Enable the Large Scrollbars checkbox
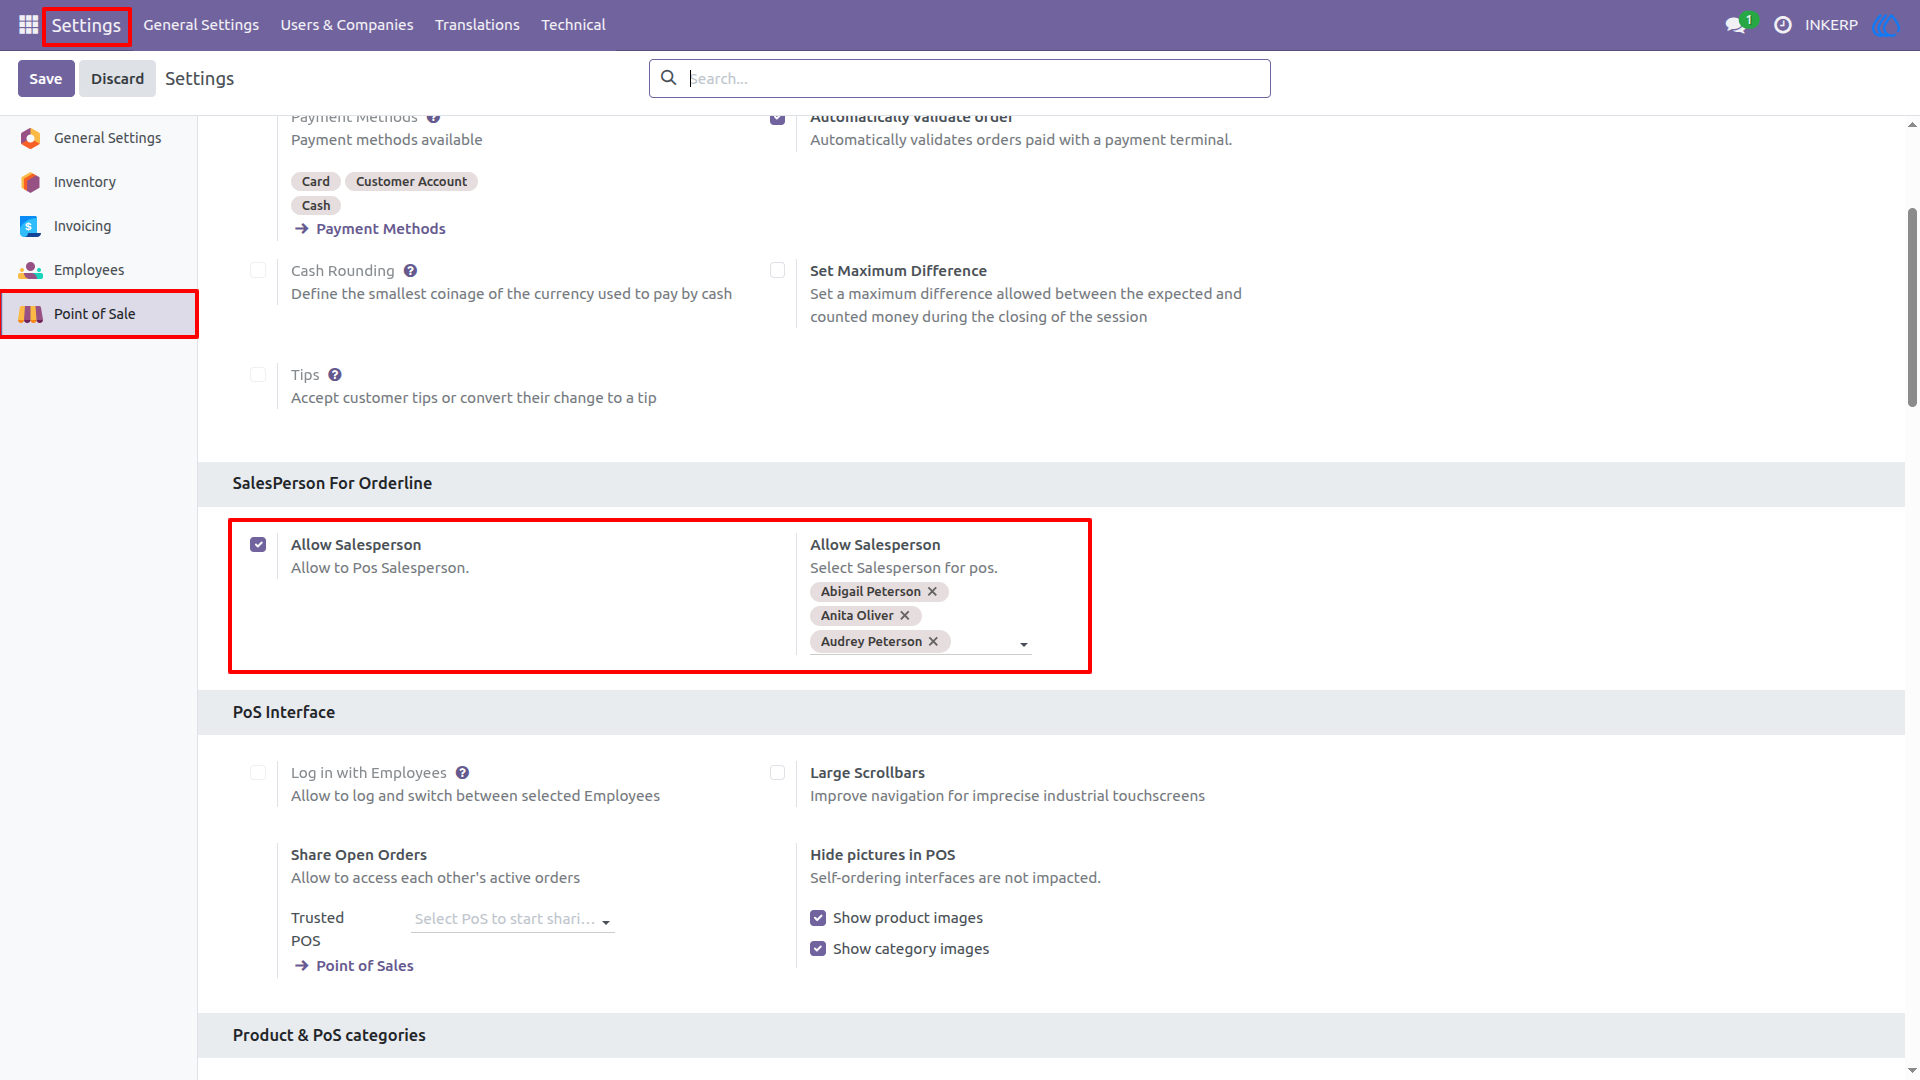 (x=777, y=773)
